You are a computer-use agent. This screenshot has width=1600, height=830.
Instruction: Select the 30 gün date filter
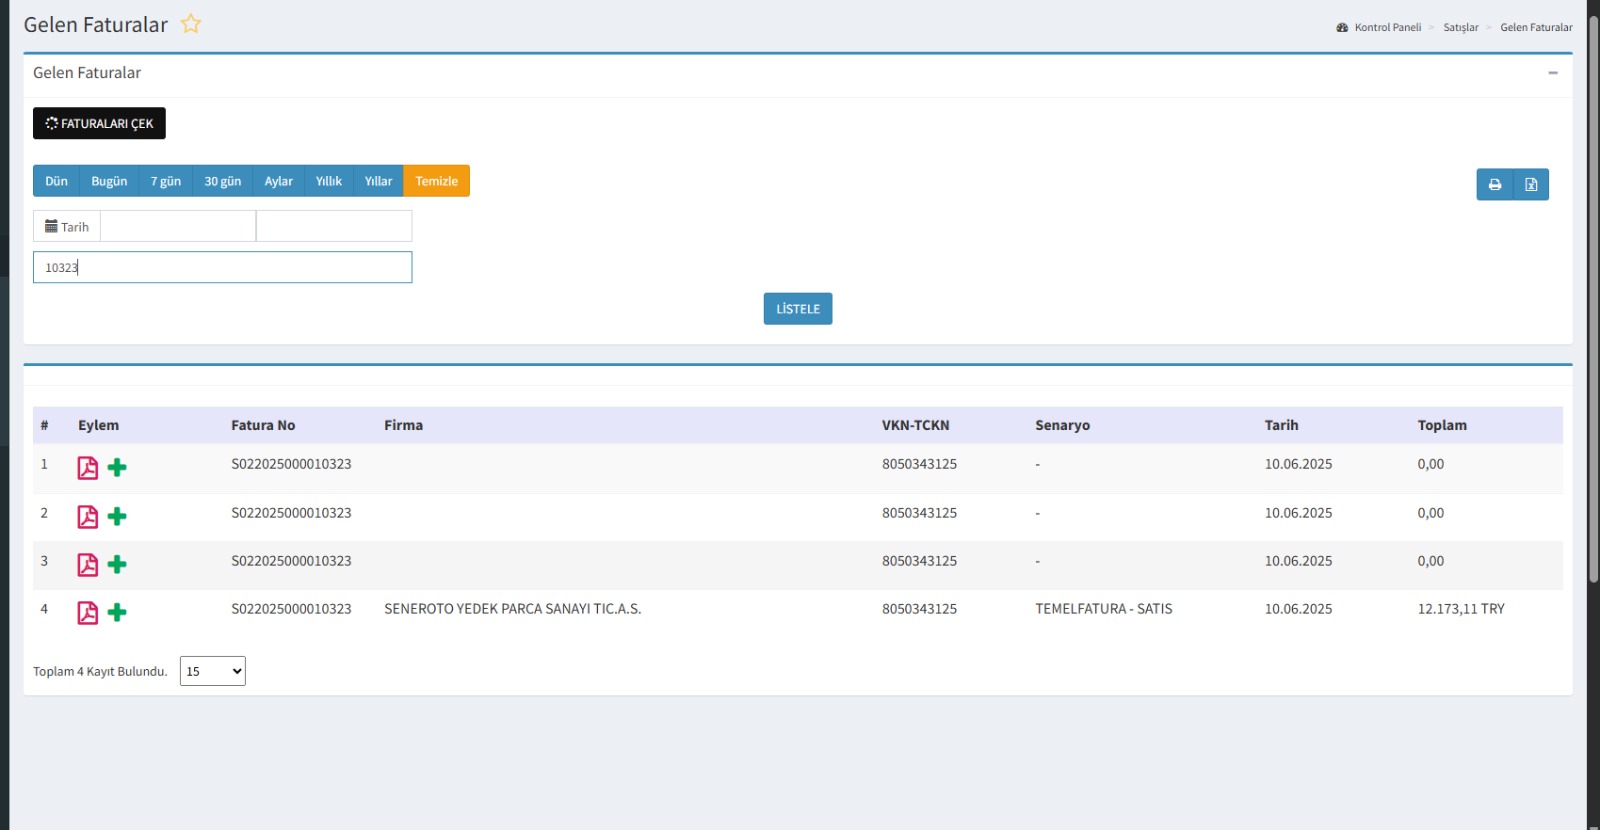tap(223, 181)
